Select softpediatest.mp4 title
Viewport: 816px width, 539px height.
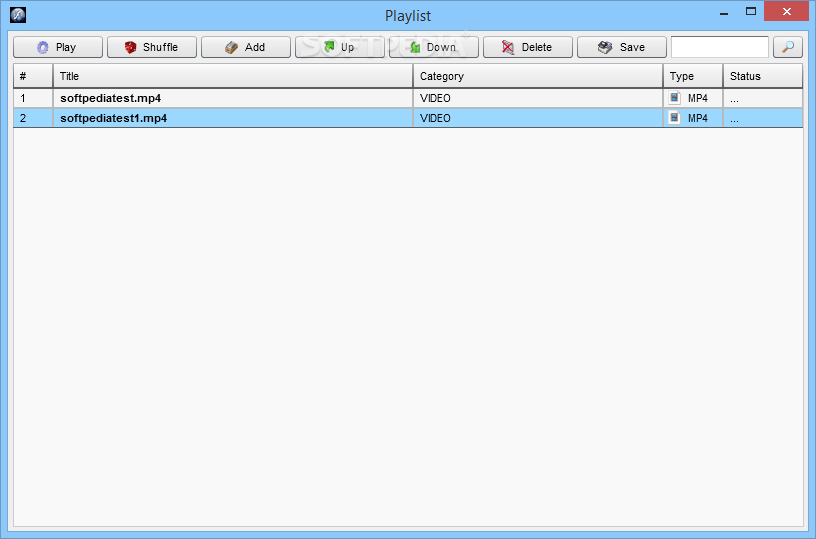click(110, 98)
